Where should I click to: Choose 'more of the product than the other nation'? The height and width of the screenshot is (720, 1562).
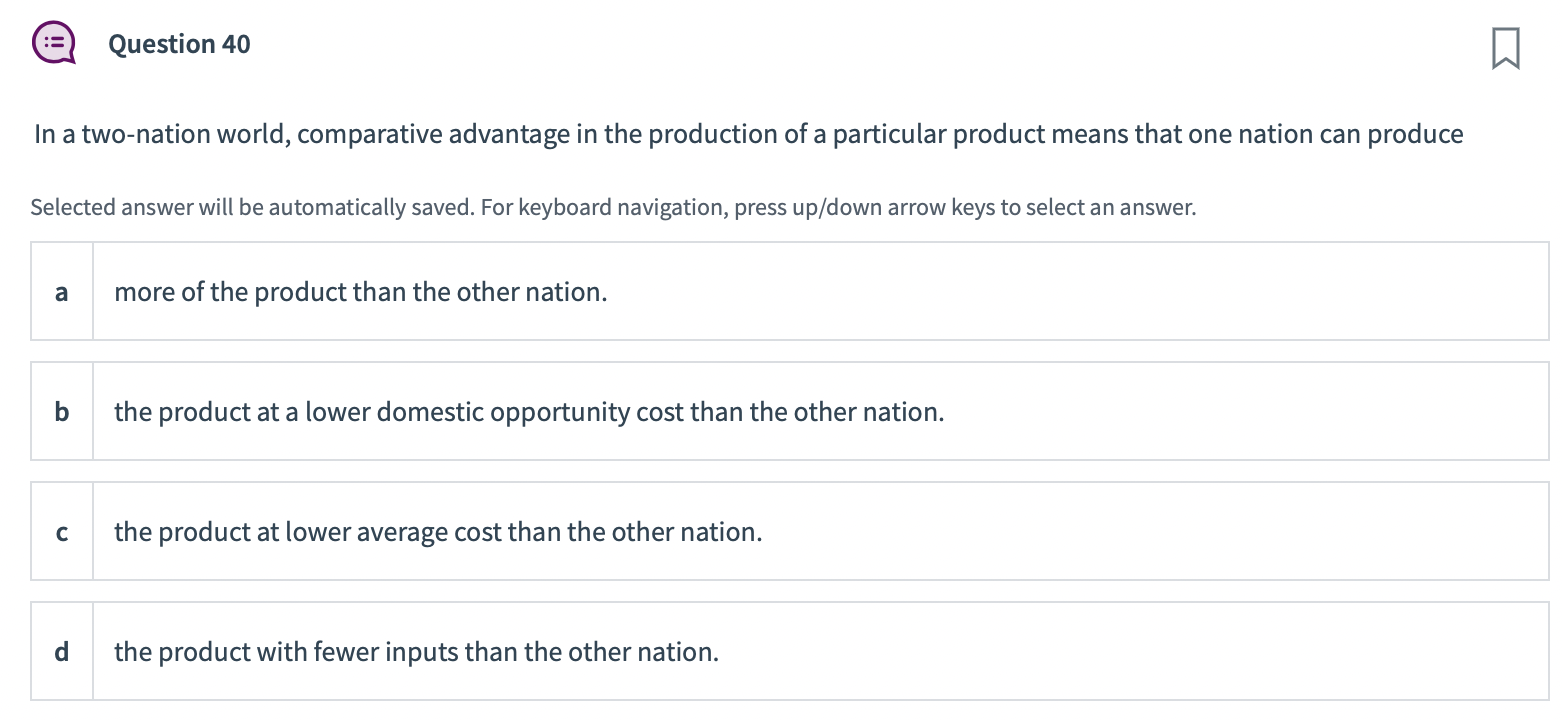[x=360, y=292]
